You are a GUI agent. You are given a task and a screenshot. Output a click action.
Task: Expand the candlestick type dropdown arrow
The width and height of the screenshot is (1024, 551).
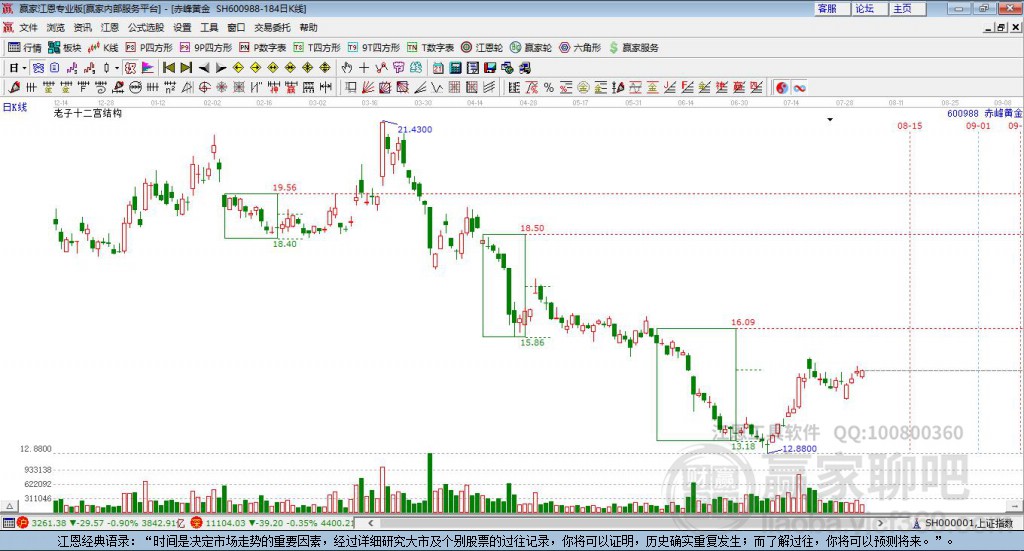tap(117, 68)
